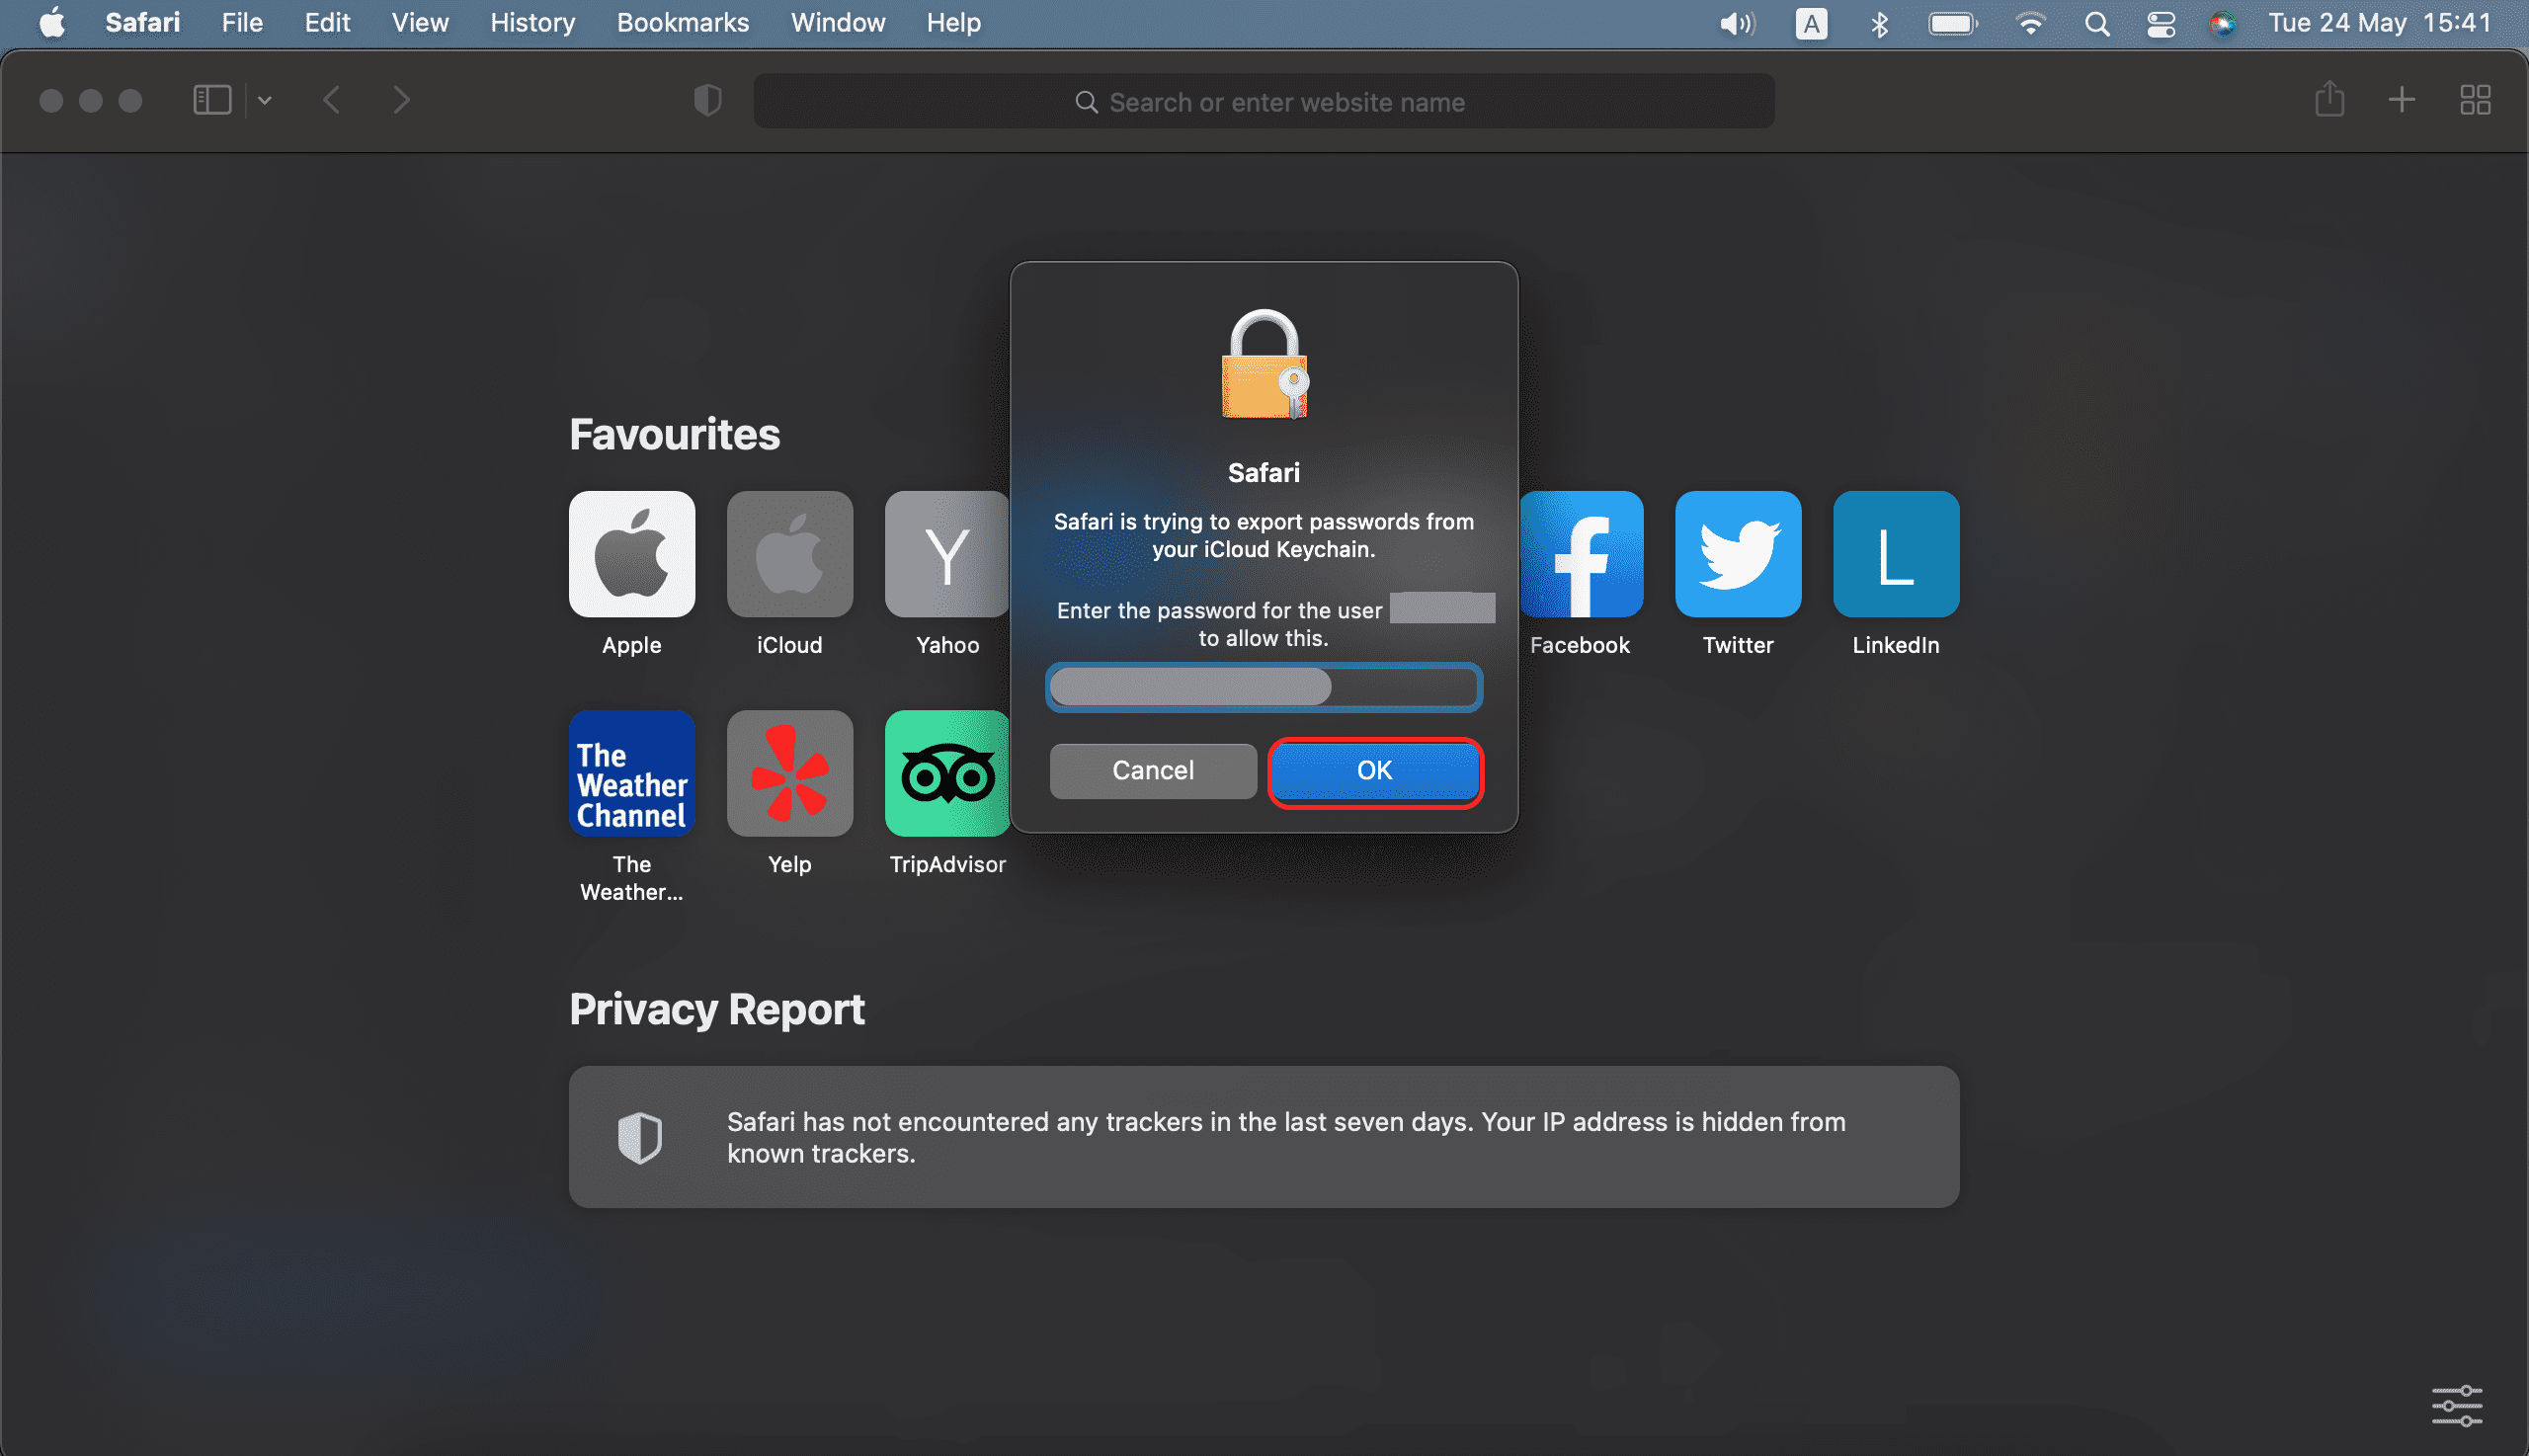Click the share button in toolbar

click(2329, 99)
